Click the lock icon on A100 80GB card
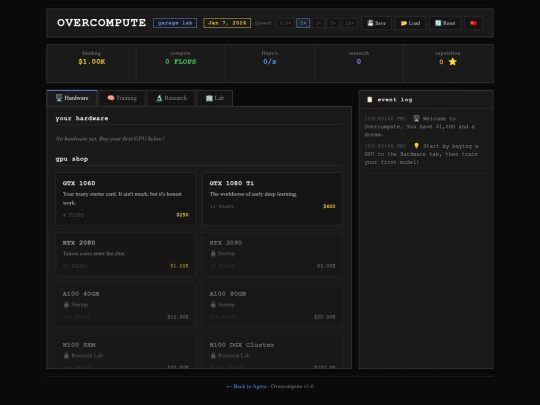This screenshot has width=540, height=405. (x=213, y=304)
